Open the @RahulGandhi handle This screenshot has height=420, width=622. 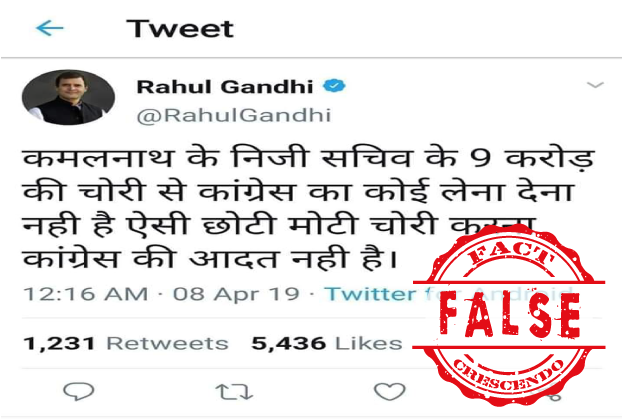[x=234, y=115]
